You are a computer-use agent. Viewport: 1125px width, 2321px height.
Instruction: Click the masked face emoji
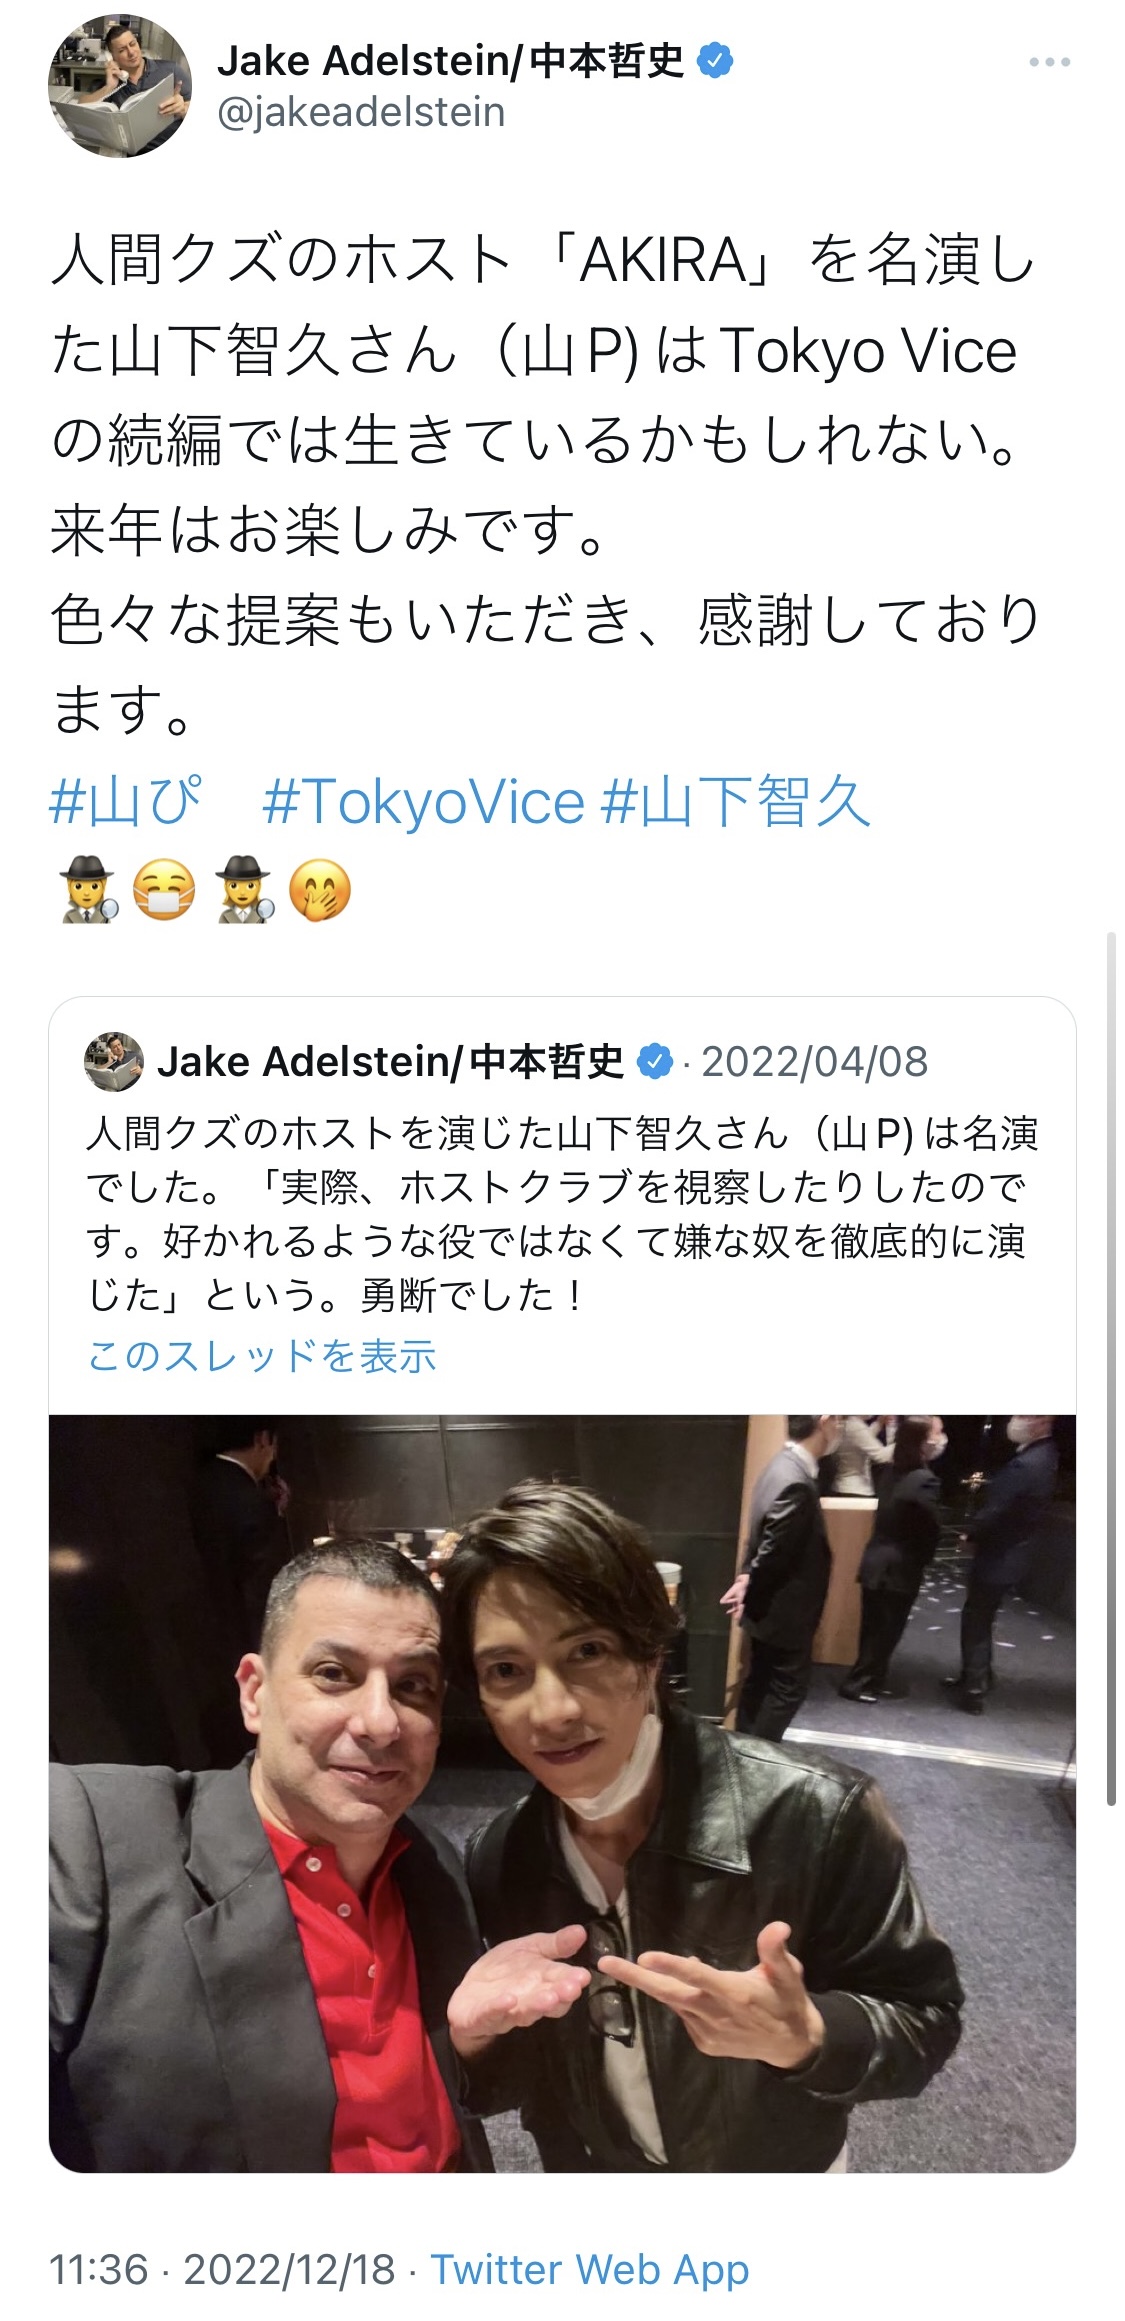[165, 890]
